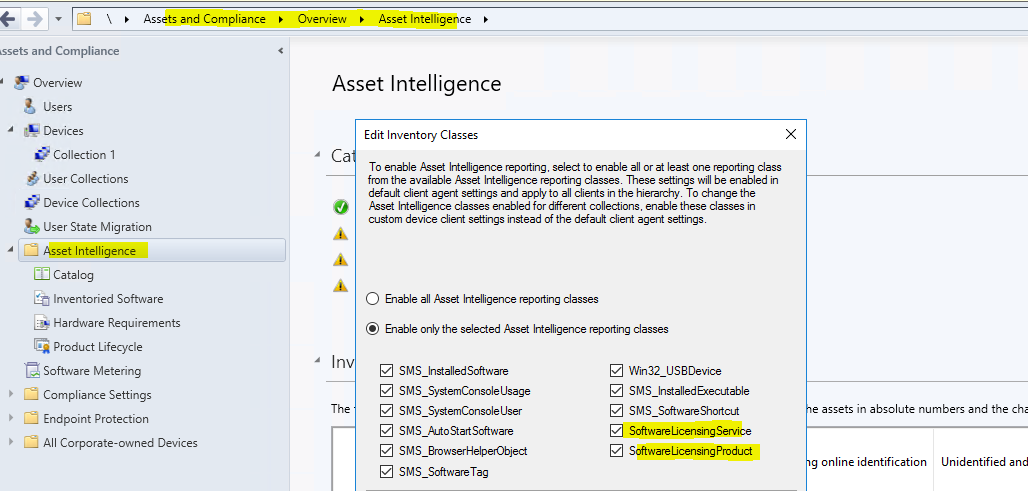
Task: Toggle SoftwareLicensingService checkbox
Action: click(x=616, y=431)
